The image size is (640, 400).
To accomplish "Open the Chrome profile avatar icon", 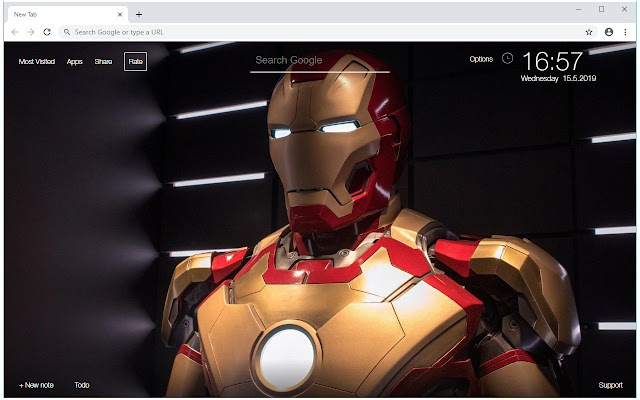I will click(x=609, y=32).
